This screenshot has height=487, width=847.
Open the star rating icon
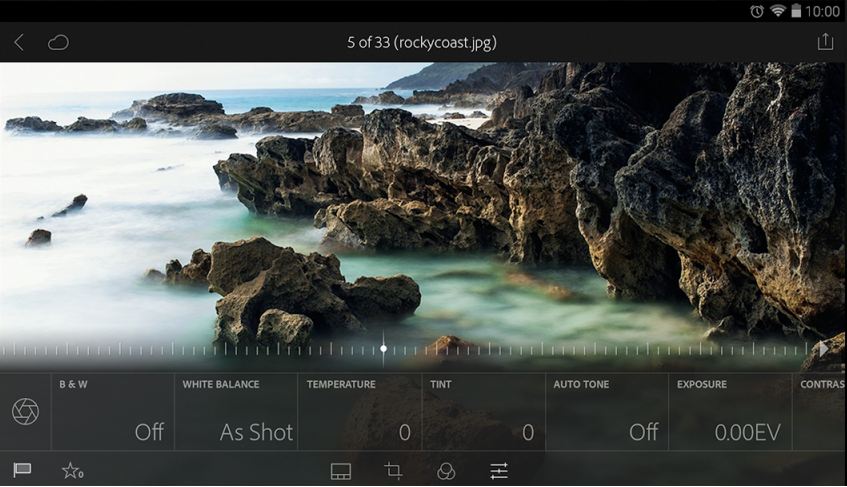(x=72, y=470)
